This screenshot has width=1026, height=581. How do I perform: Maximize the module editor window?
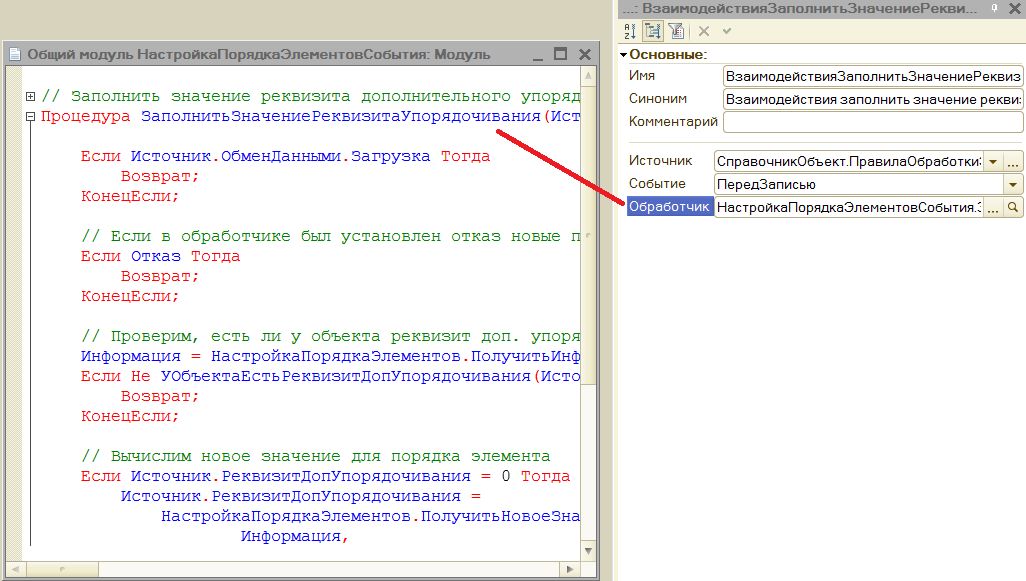click(x=561, y=54)
